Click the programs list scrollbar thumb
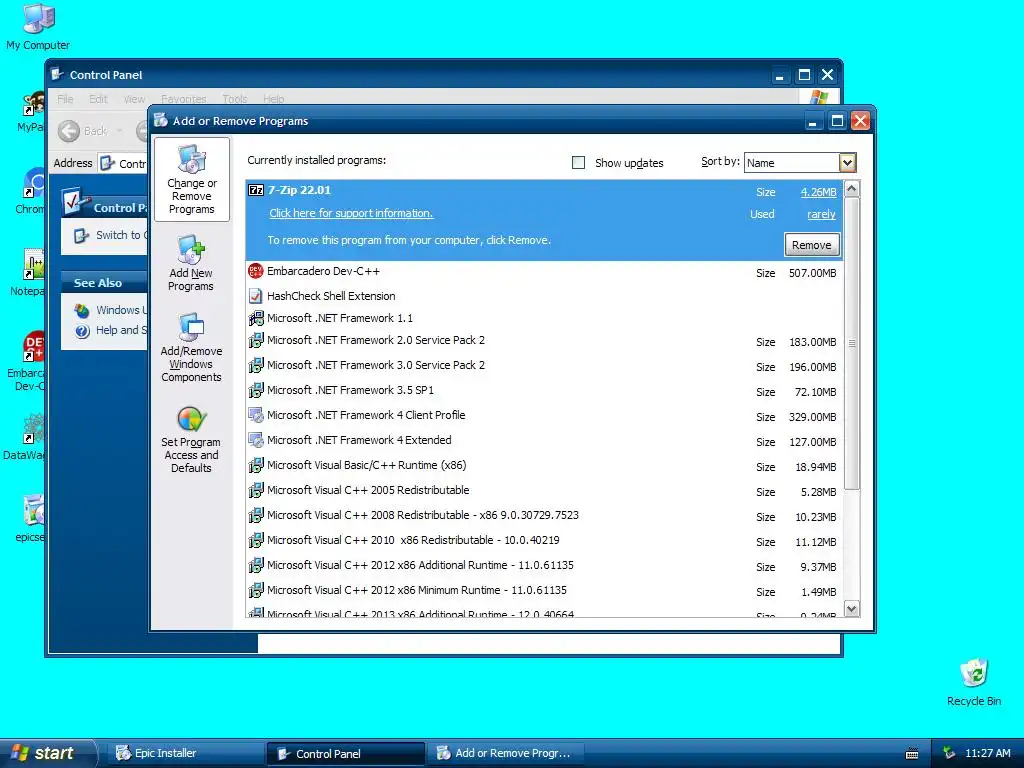Viewport: 1024px width, 768px height. click(852, 343)
